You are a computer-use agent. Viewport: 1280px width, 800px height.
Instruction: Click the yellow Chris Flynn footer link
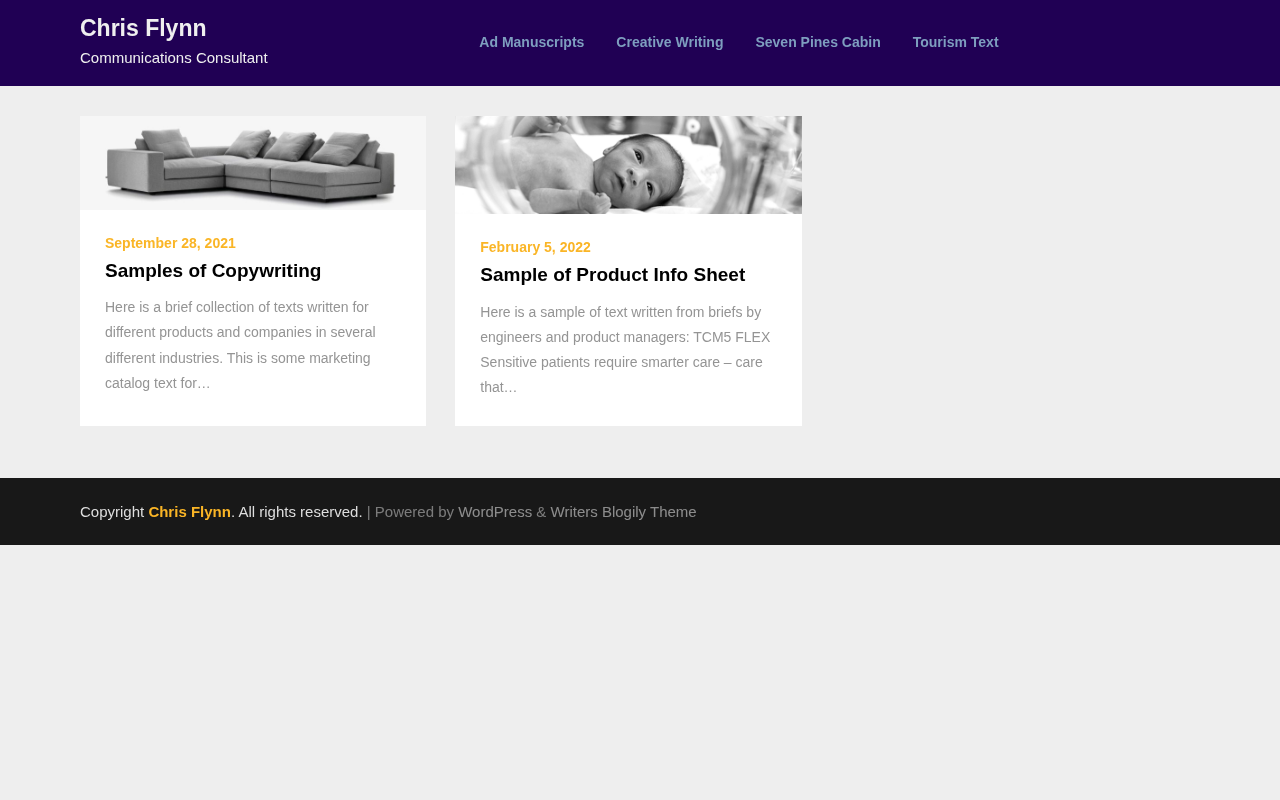pos(189,512)
